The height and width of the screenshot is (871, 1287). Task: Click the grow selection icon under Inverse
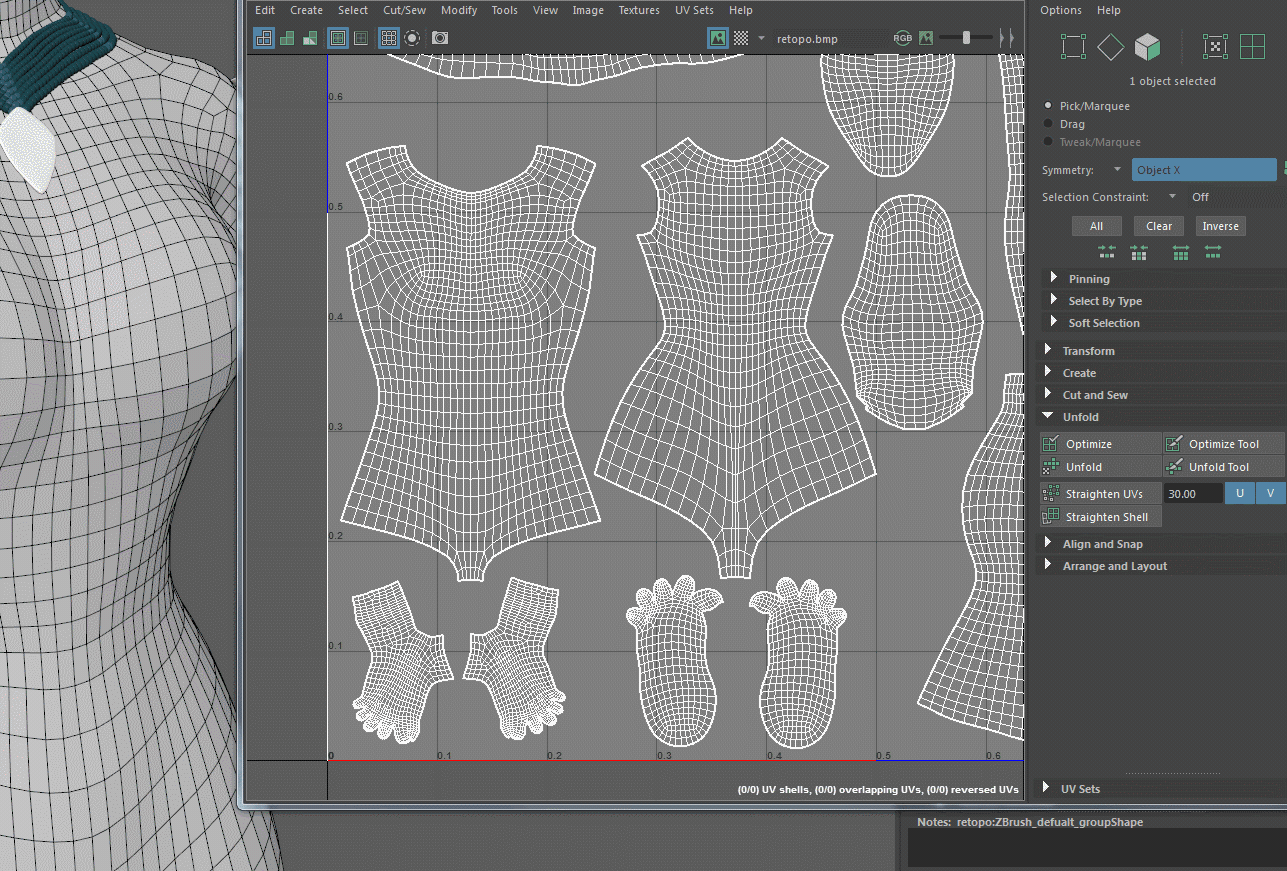point(1181,253)
